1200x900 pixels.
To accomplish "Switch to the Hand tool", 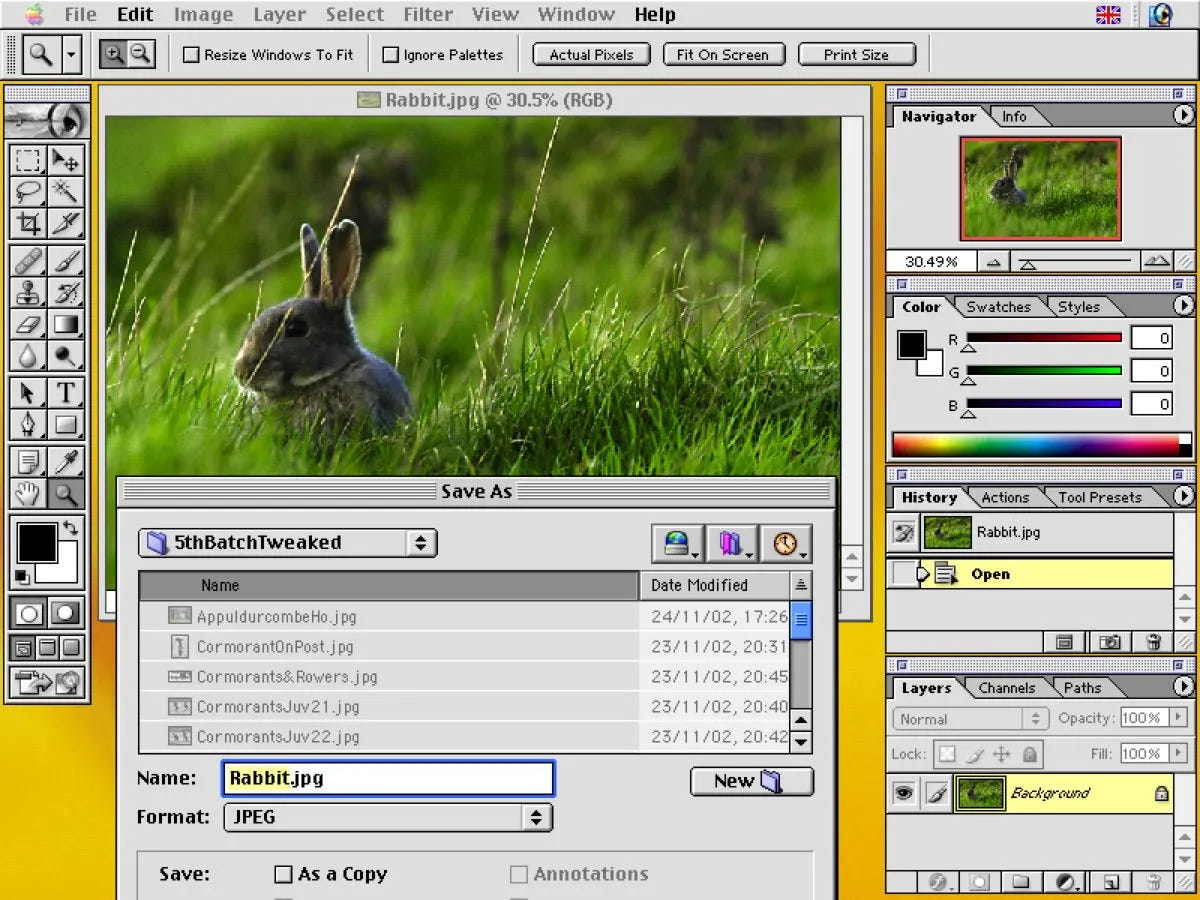I will pos(28,493).
